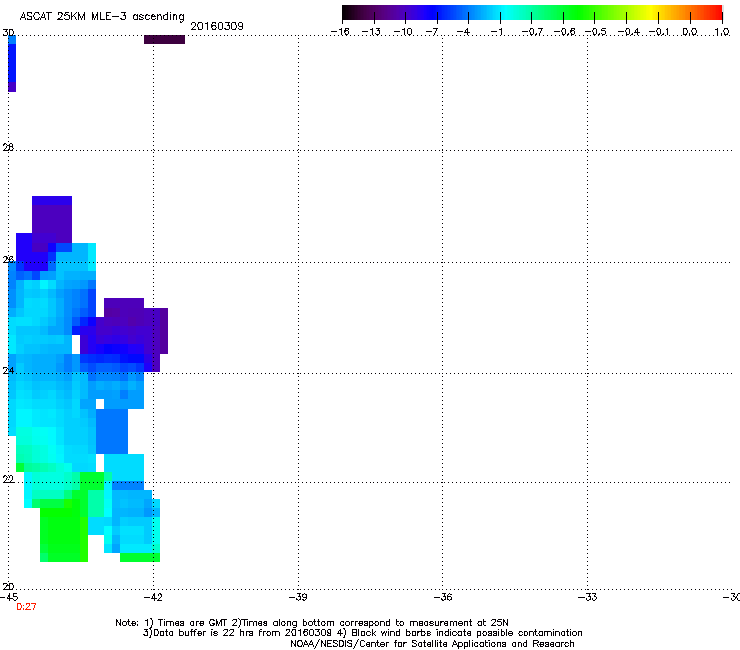Click the color scale label -0.1
Viewport: 740px width, 650px height.
click(x=659, y=32)
